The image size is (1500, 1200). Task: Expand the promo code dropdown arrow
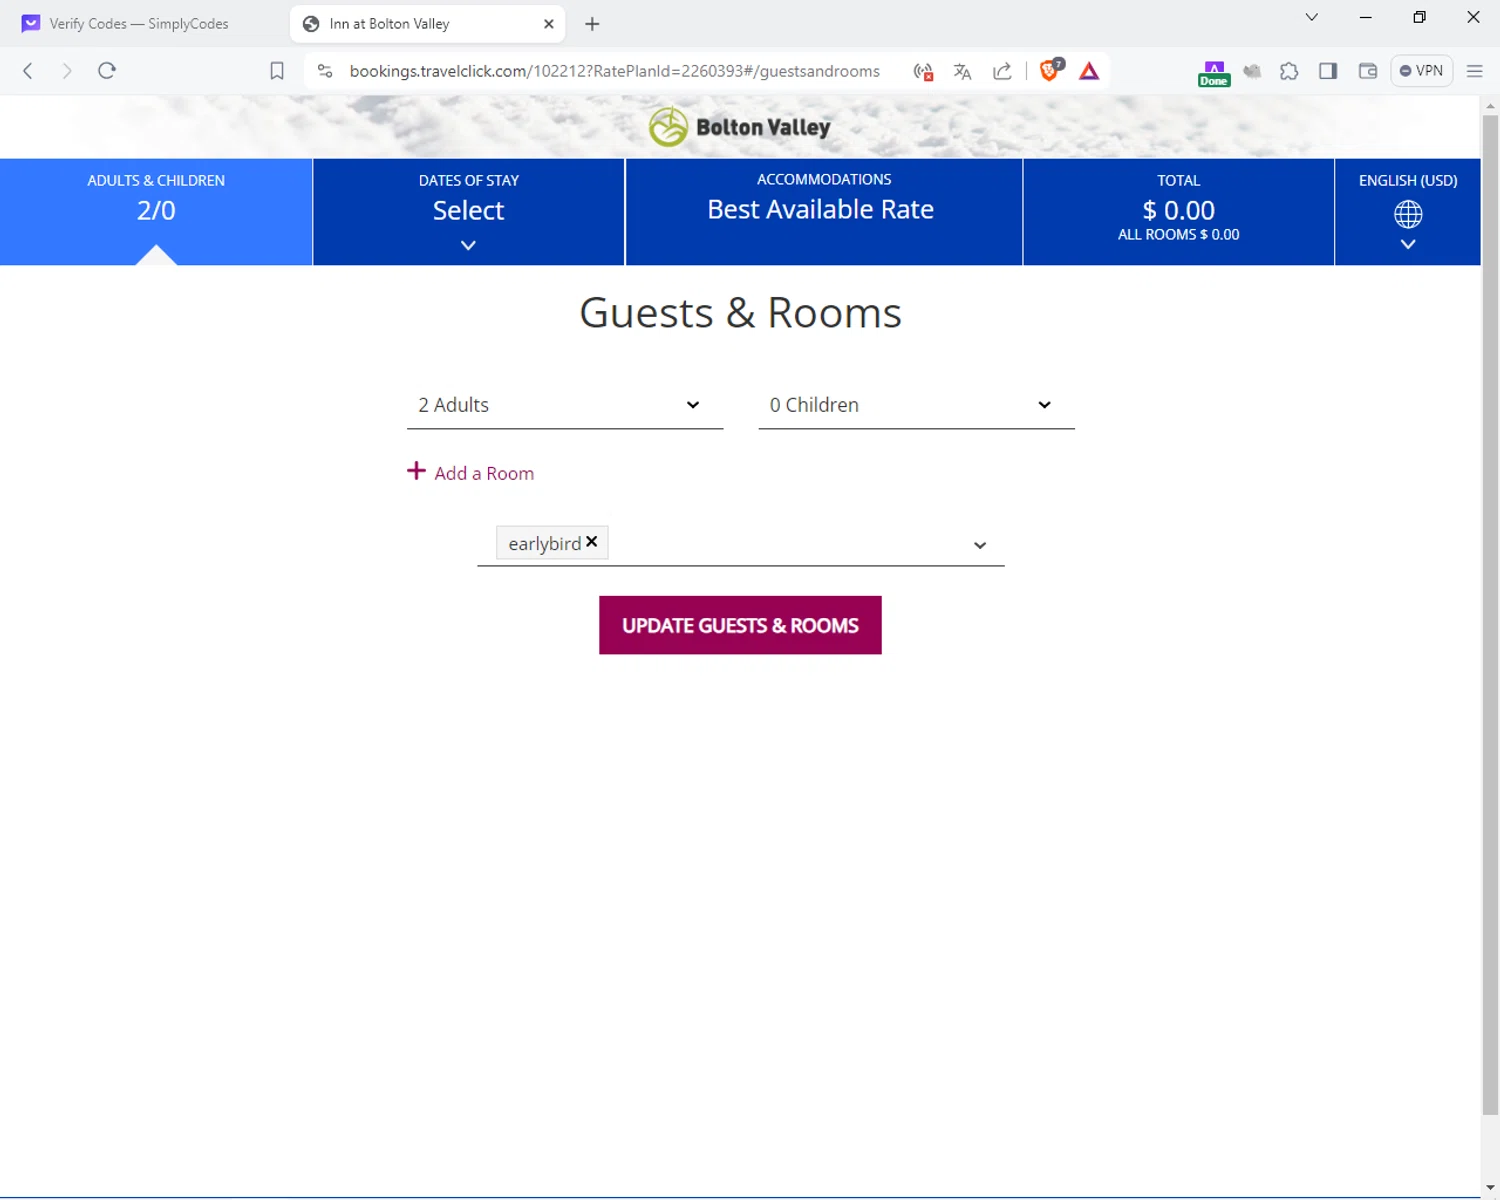[x=980, y=546]
